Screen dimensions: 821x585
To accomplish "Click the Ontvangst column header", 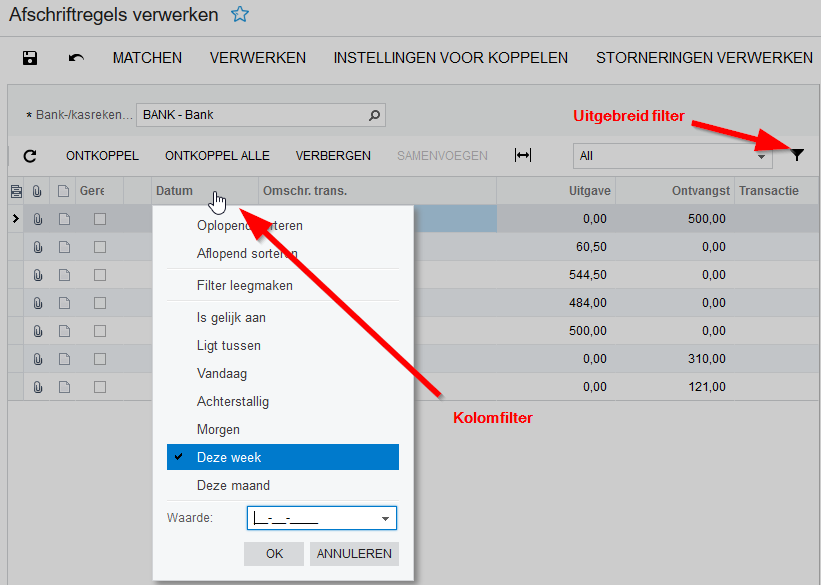I will [675, 191].
